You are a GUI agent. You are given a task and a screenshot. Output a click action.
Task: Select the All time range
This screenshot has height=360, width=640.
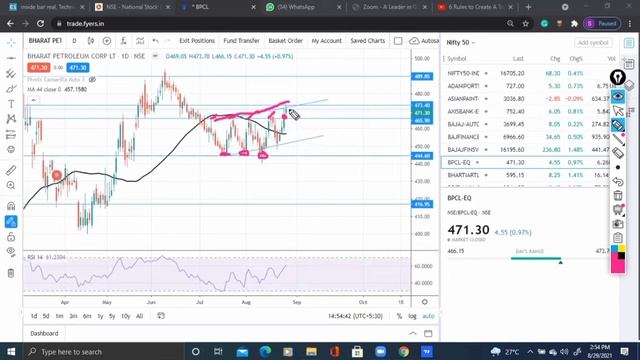point(140,316)
